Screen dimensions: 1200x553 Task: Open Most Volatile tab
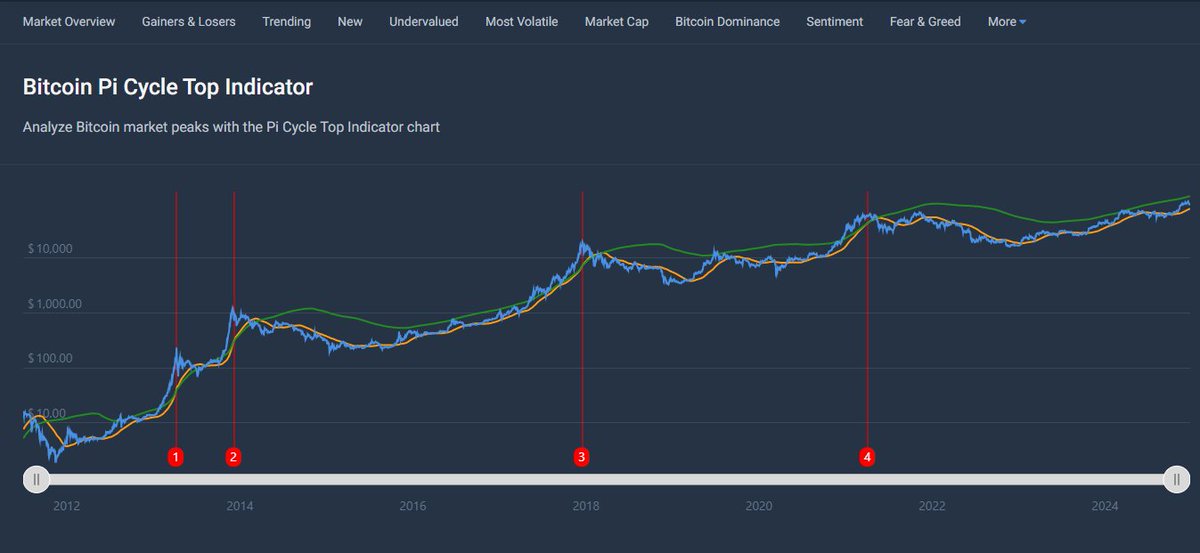click(522, 21)
